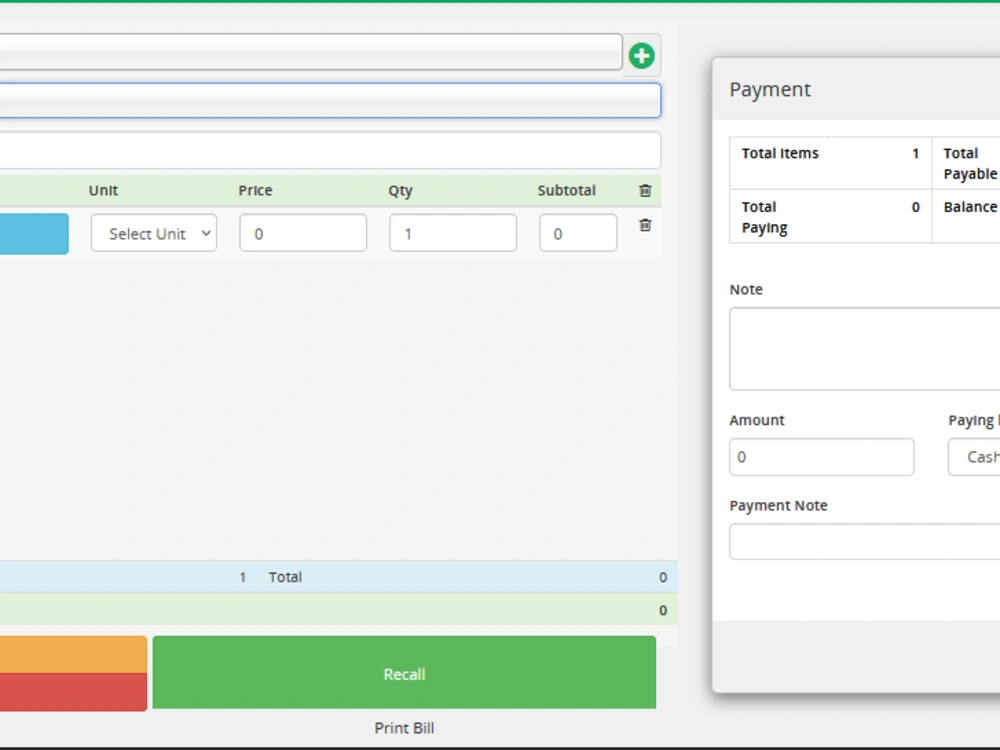Open the Cash paying-by dropdown
Screen dimensions: 1000x750
click(974, 457)
